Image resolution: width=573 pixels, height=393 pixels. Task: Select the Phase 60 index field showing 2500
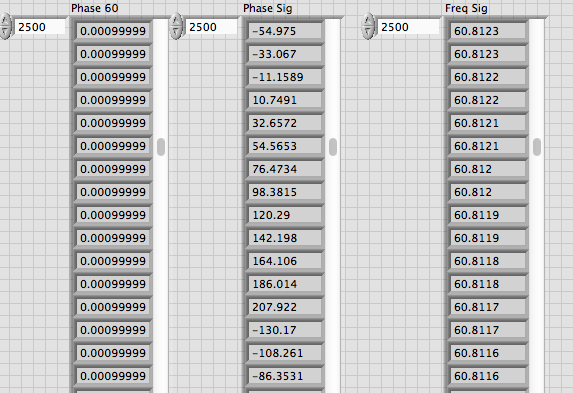(x=40, y=27)
